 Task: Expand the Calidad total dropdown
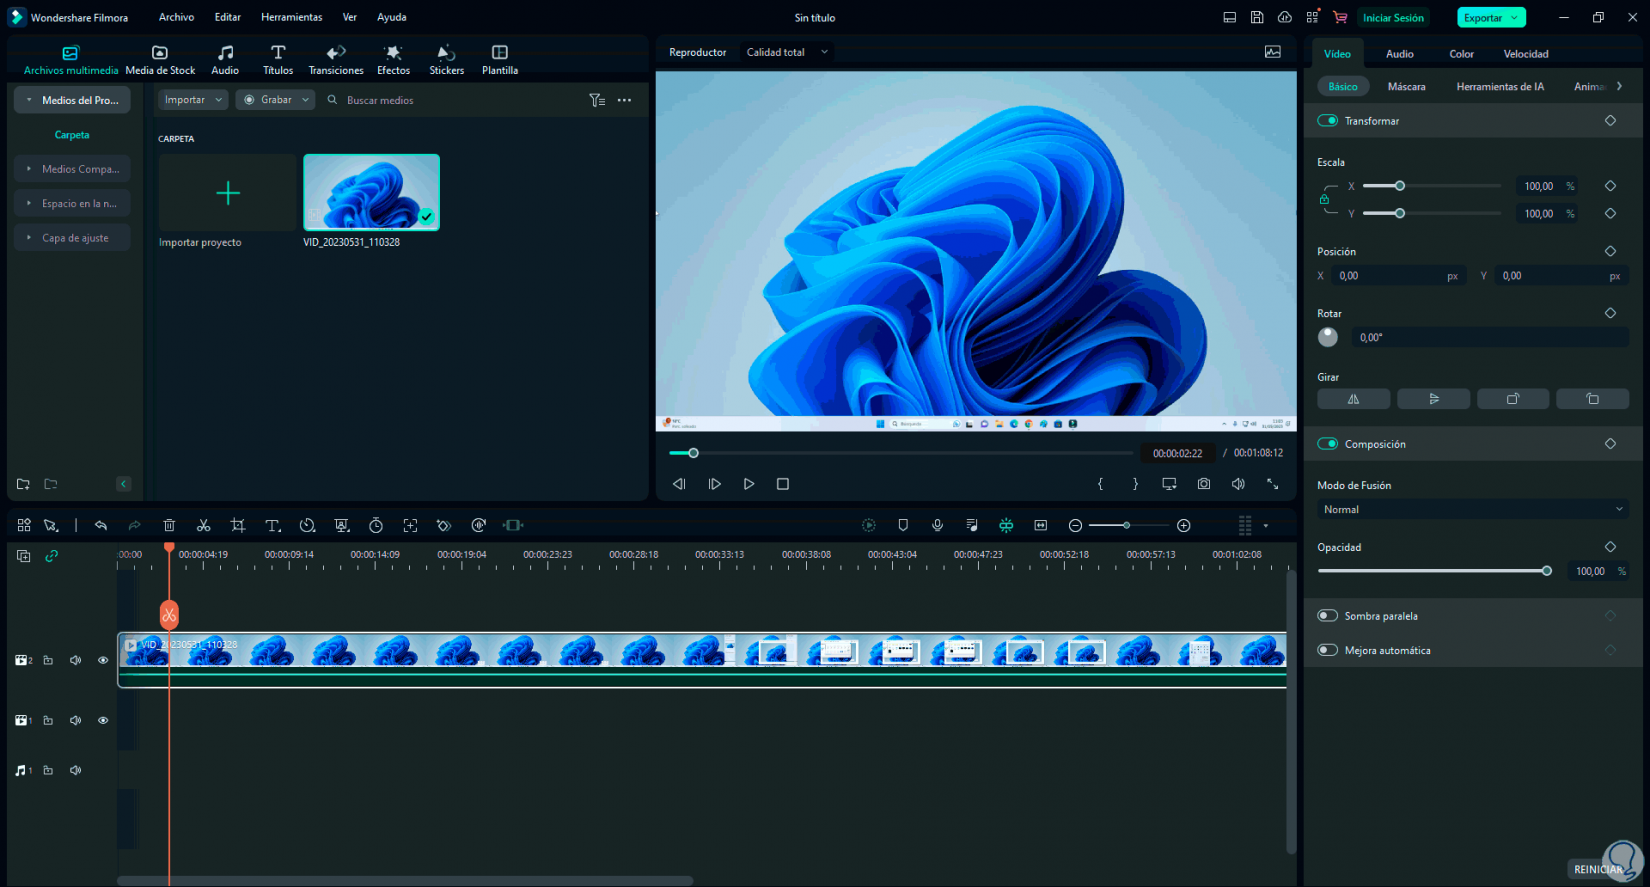click(787, 52)
